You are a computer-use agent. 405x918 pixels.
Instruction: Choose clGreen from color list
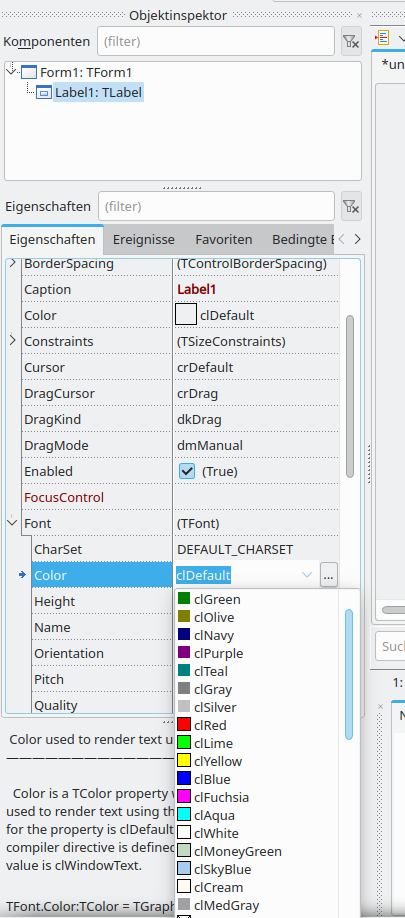256,599
